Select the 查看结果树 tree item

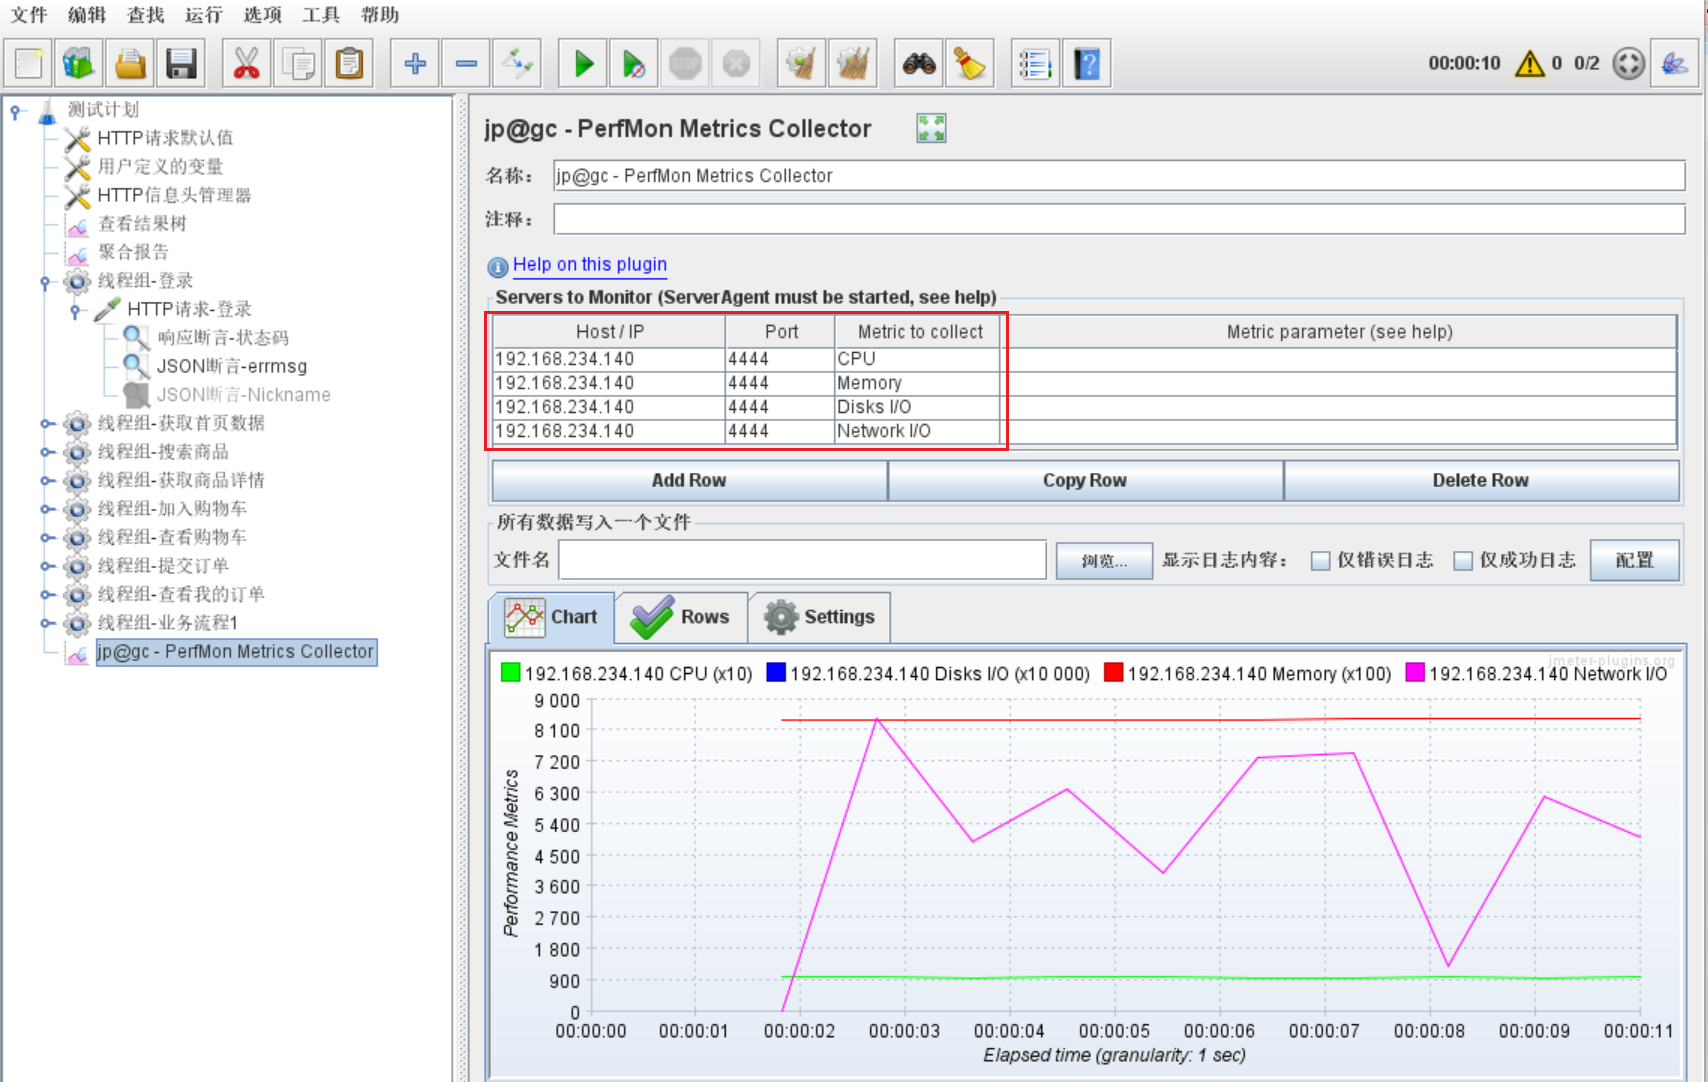tap(142, 224)
